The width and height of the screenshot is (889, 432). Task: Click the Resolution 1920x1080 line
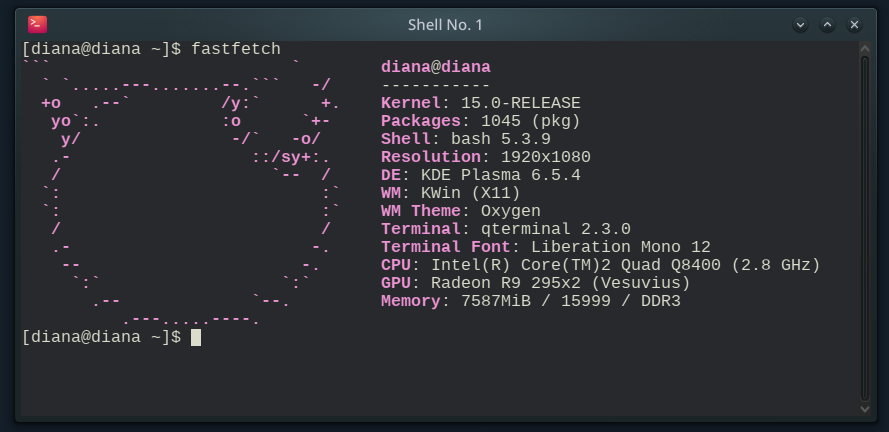pos(485,157)
